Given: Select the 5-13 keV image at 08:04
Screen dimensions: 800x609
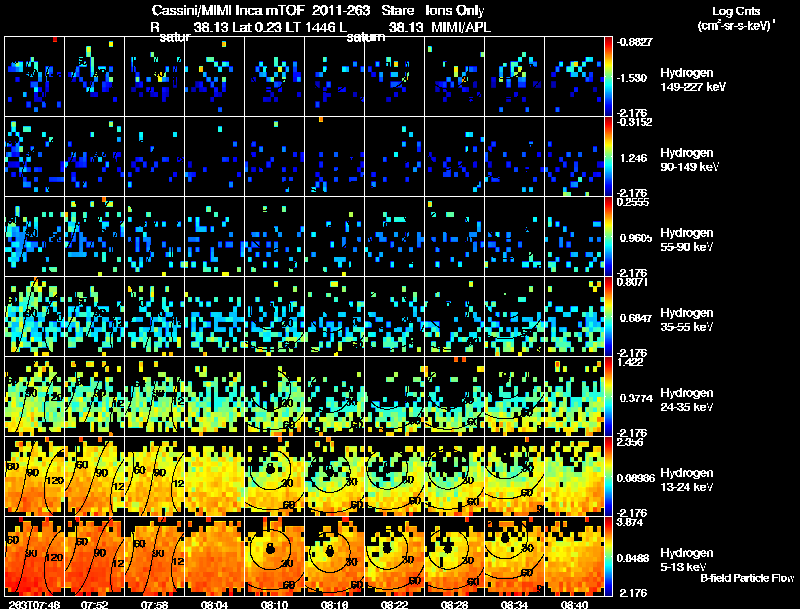Looking at the screenshot, I should (x=214, y=556).
